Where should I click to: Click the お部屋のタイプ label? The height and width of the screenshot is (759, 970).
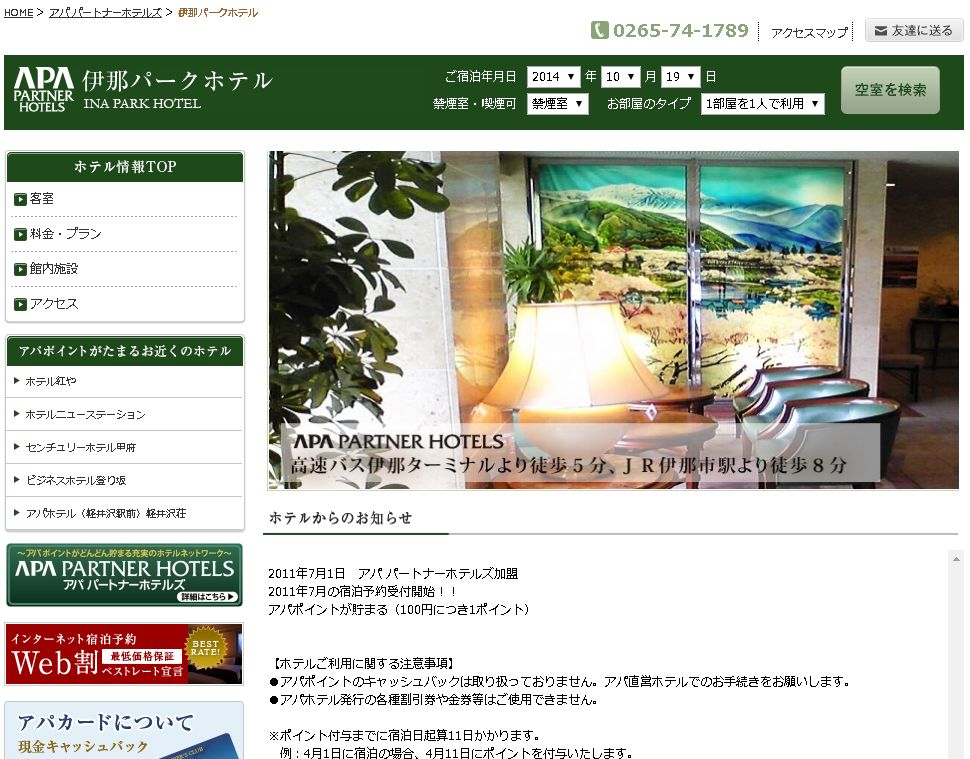click(x=648, y=104)
